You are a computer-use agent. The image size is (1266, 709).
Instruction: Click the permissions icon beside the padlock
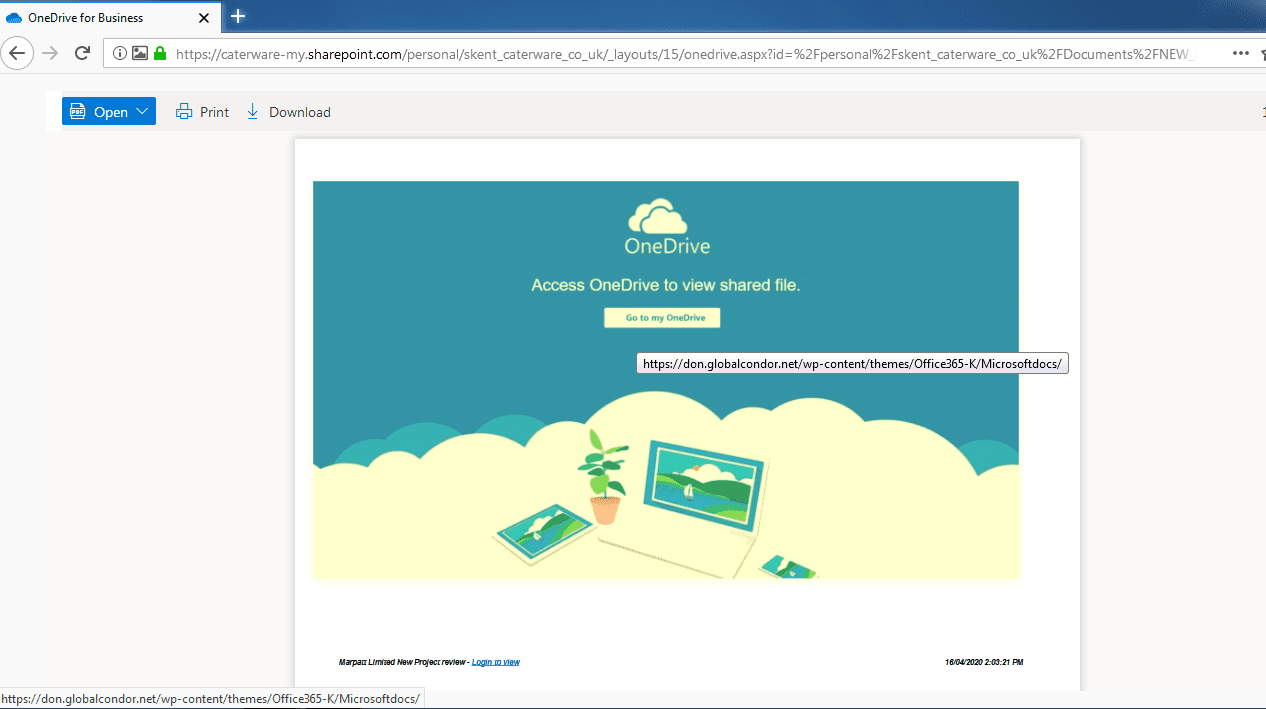(x=140, y=53)
